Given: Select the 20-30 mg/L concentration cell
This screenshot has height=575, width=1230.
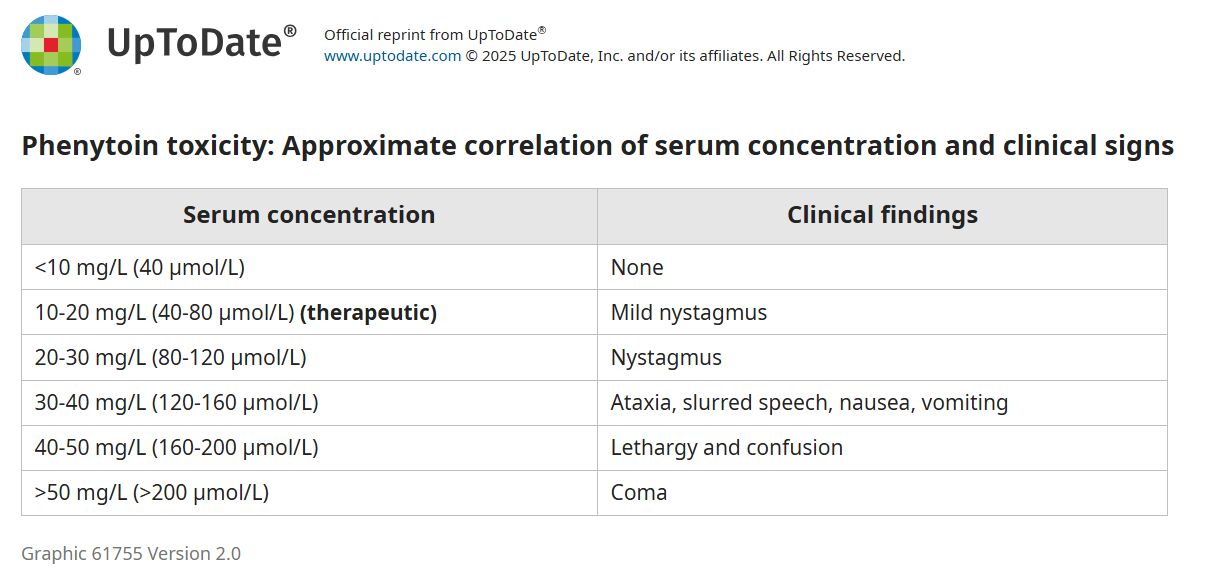Looking at the screenshot, I should 170,358.
